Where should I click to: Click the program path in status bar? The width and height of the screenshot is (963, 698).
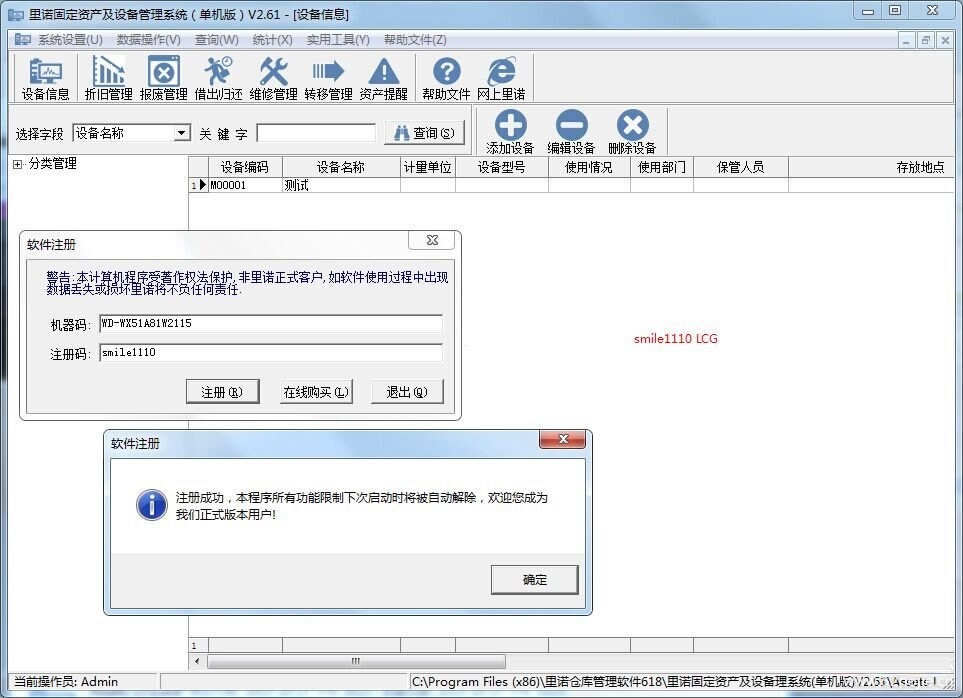pos(674,681)
